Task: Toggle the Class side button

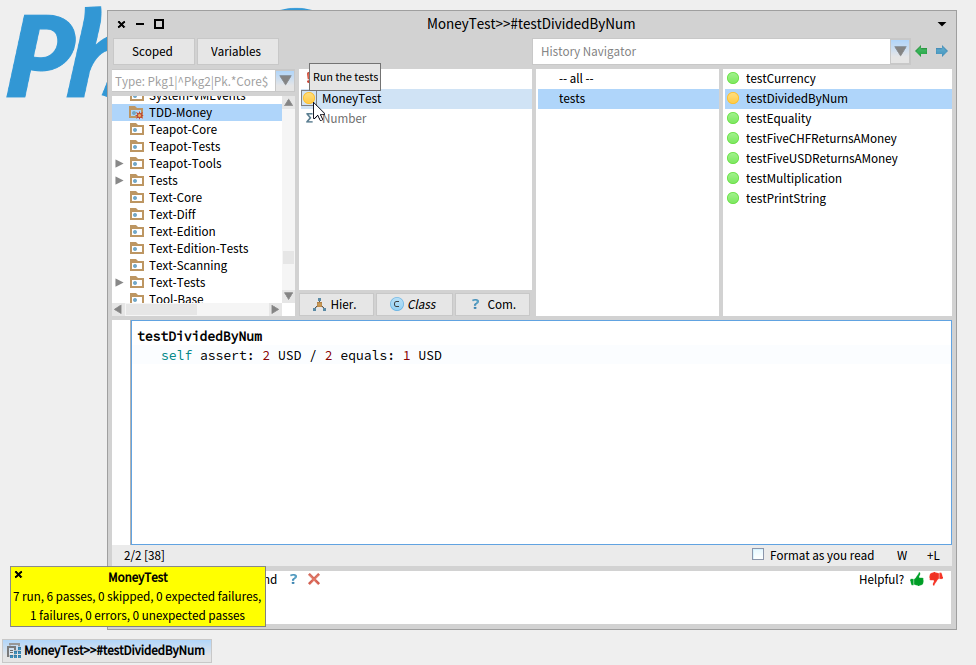Action: coord(414,304)
